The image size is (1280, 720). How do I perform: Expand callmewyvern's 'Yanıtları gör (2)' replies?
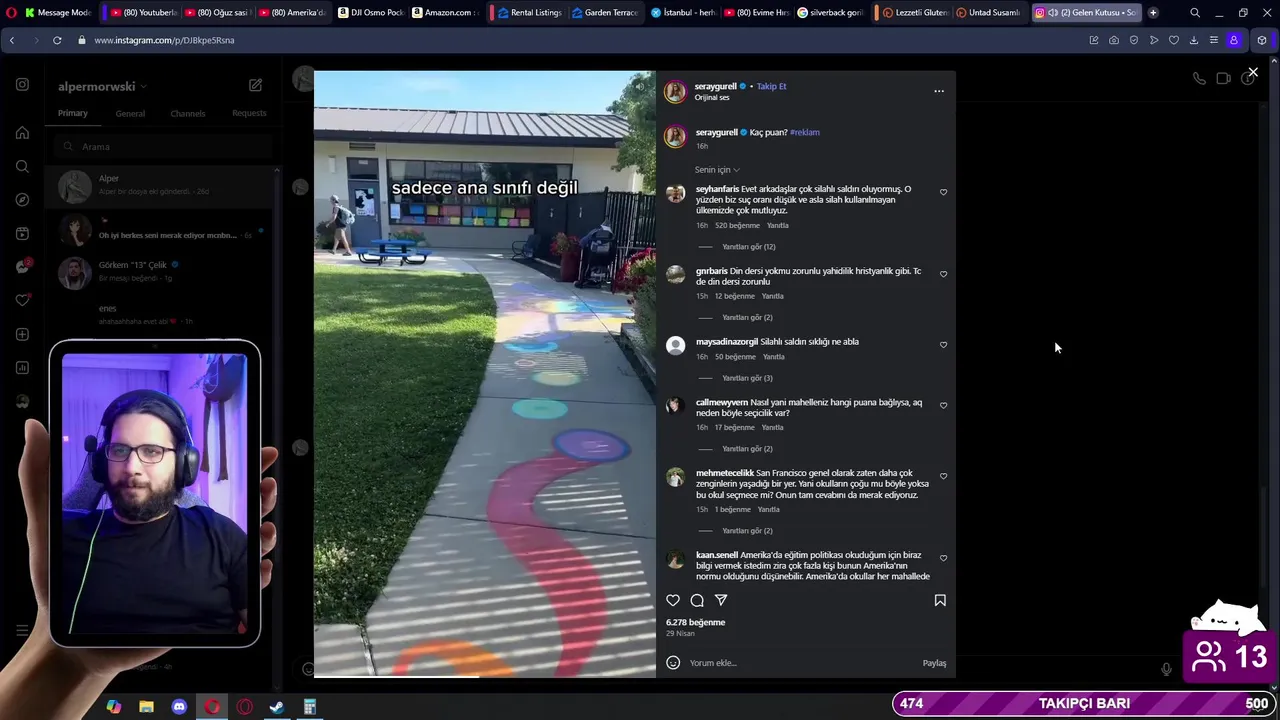click(x=747, y=449)
